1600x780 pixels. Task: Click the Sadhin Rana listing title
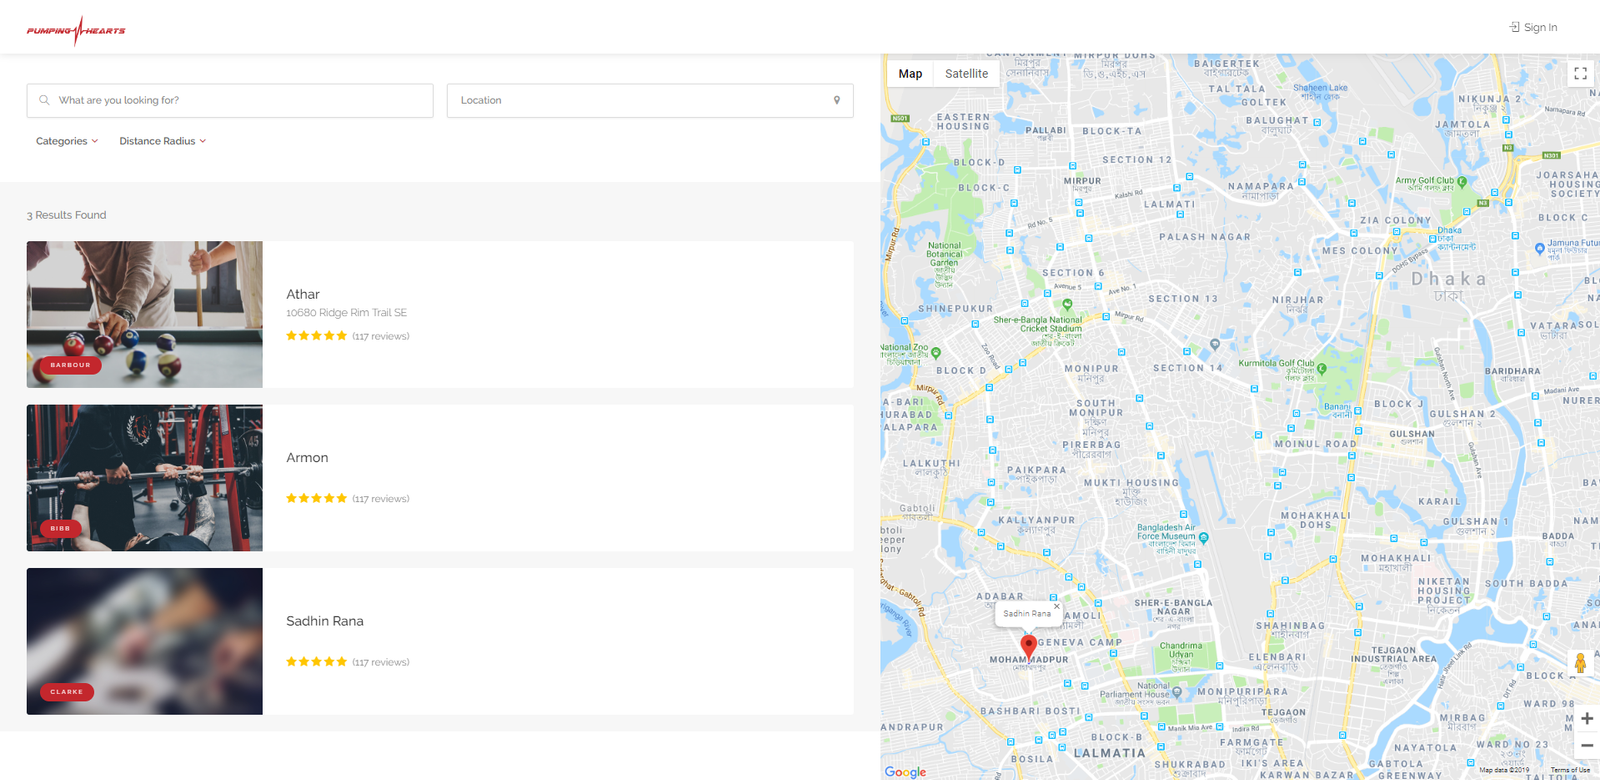click(325, 621)
